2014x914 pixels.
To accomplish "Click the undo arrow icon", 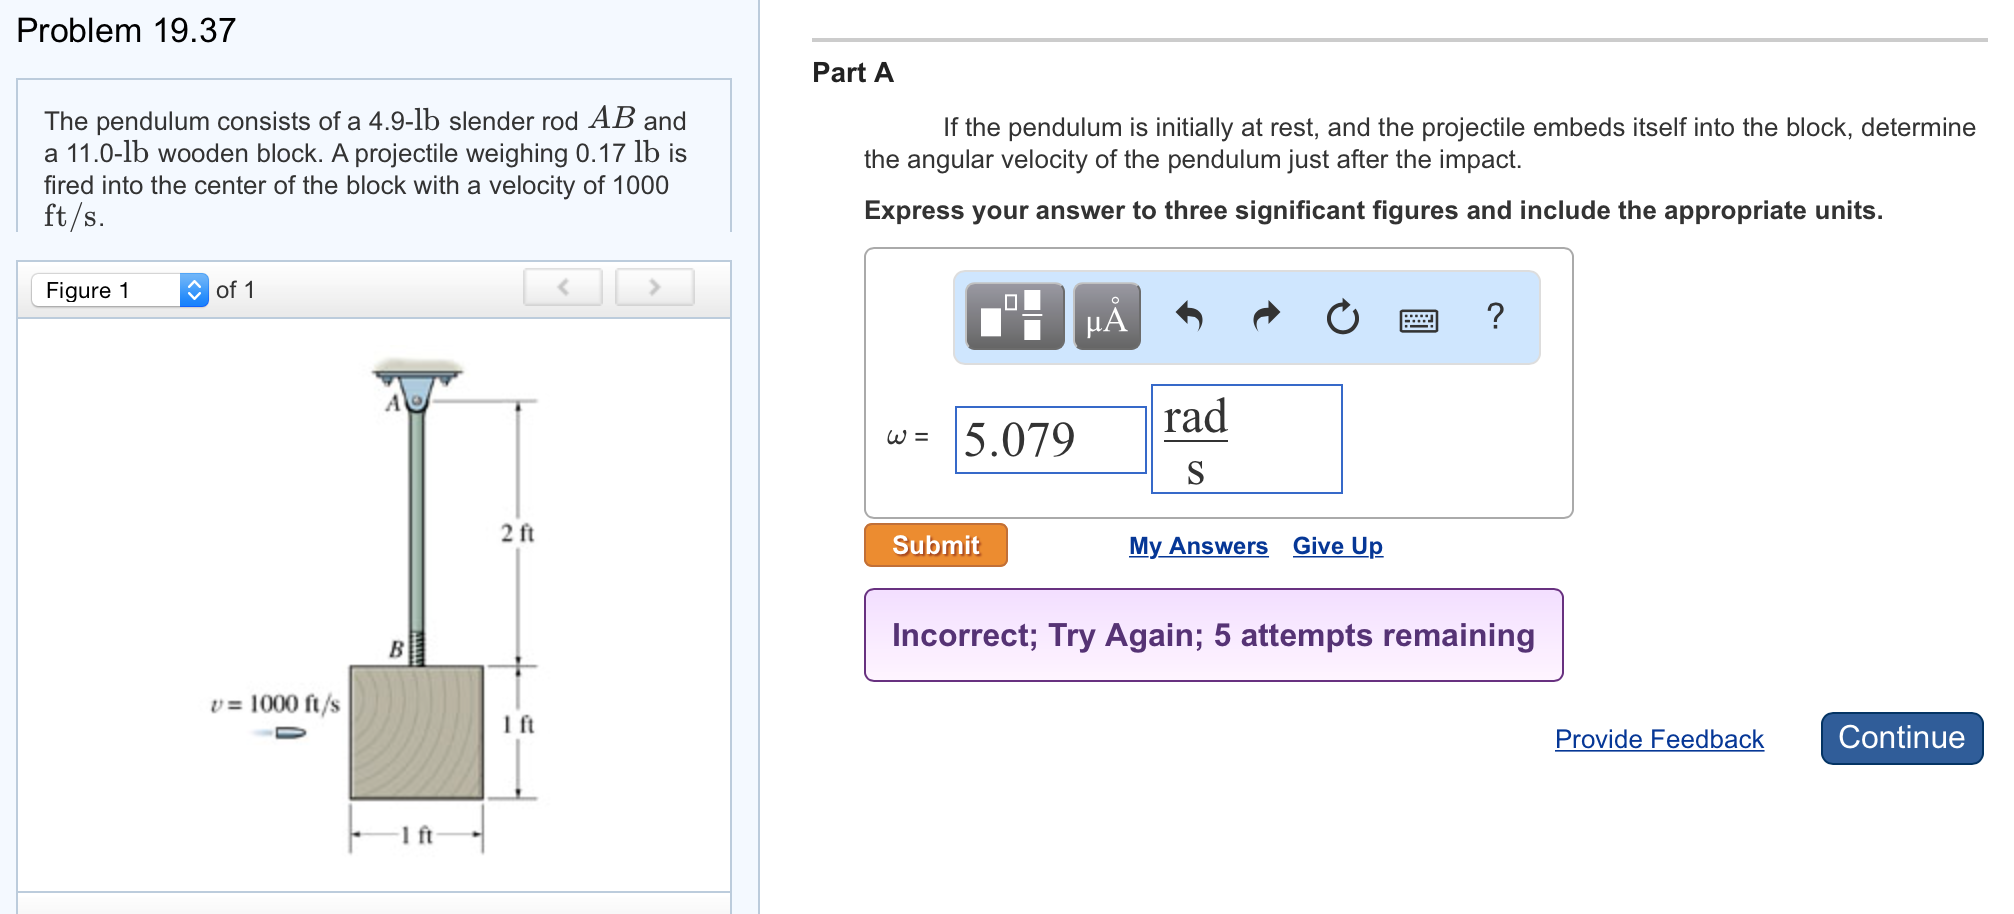I will pos(1190,318).
